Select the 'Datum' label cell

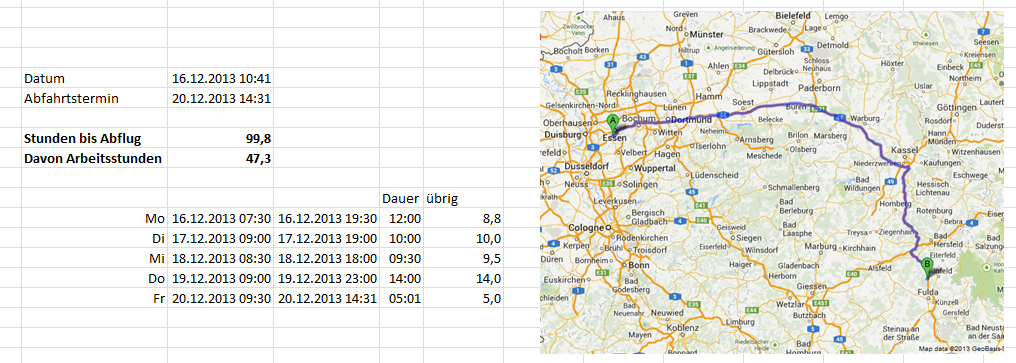pos(95,79)
